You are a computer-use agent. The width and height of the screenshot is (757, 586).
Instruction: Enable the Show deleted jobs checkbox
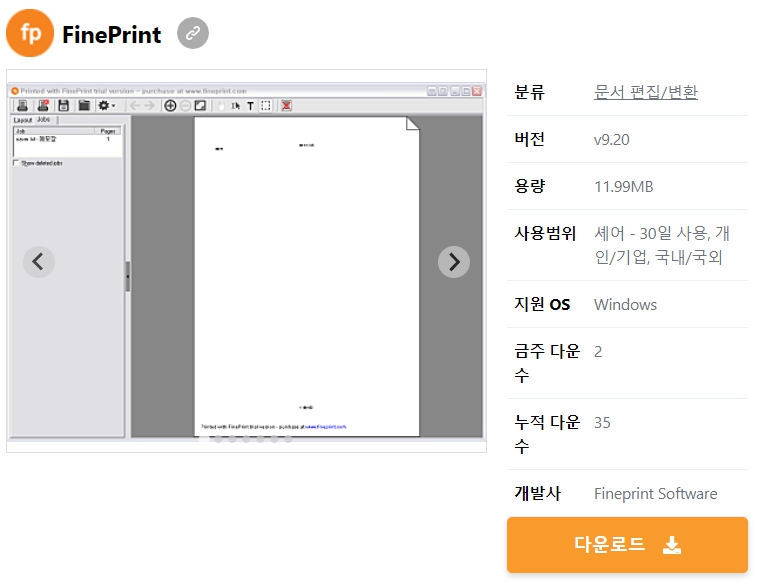click(x=16, y=163)
